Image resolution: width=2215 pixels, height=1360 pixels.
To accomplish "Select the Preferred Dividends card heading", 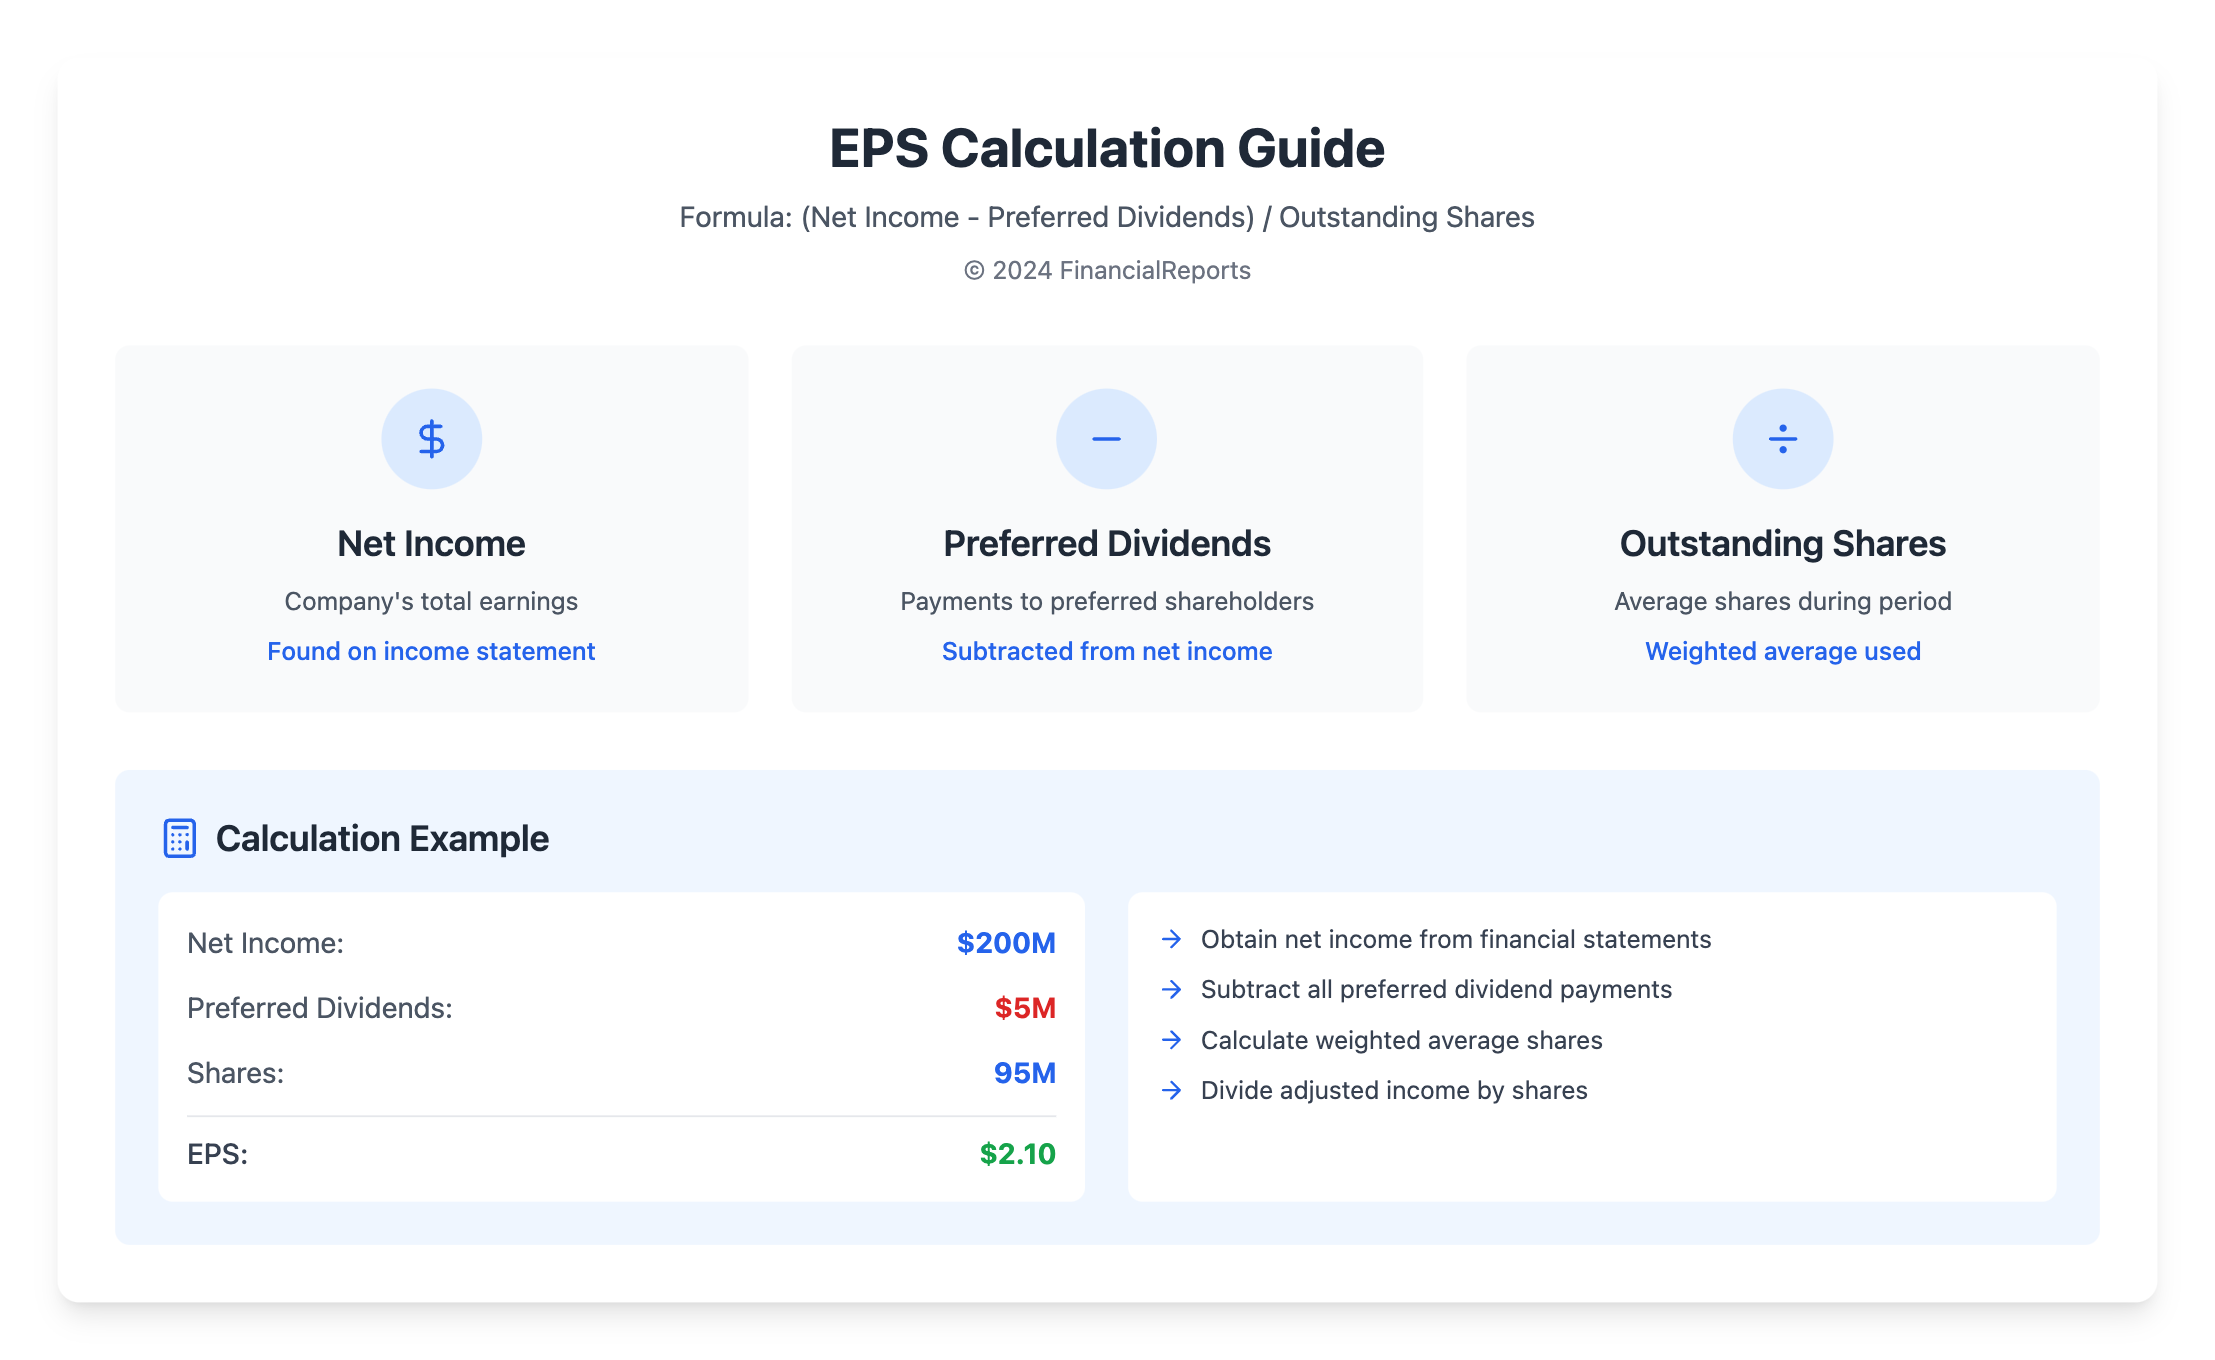I will click(x=1107, y=543).
